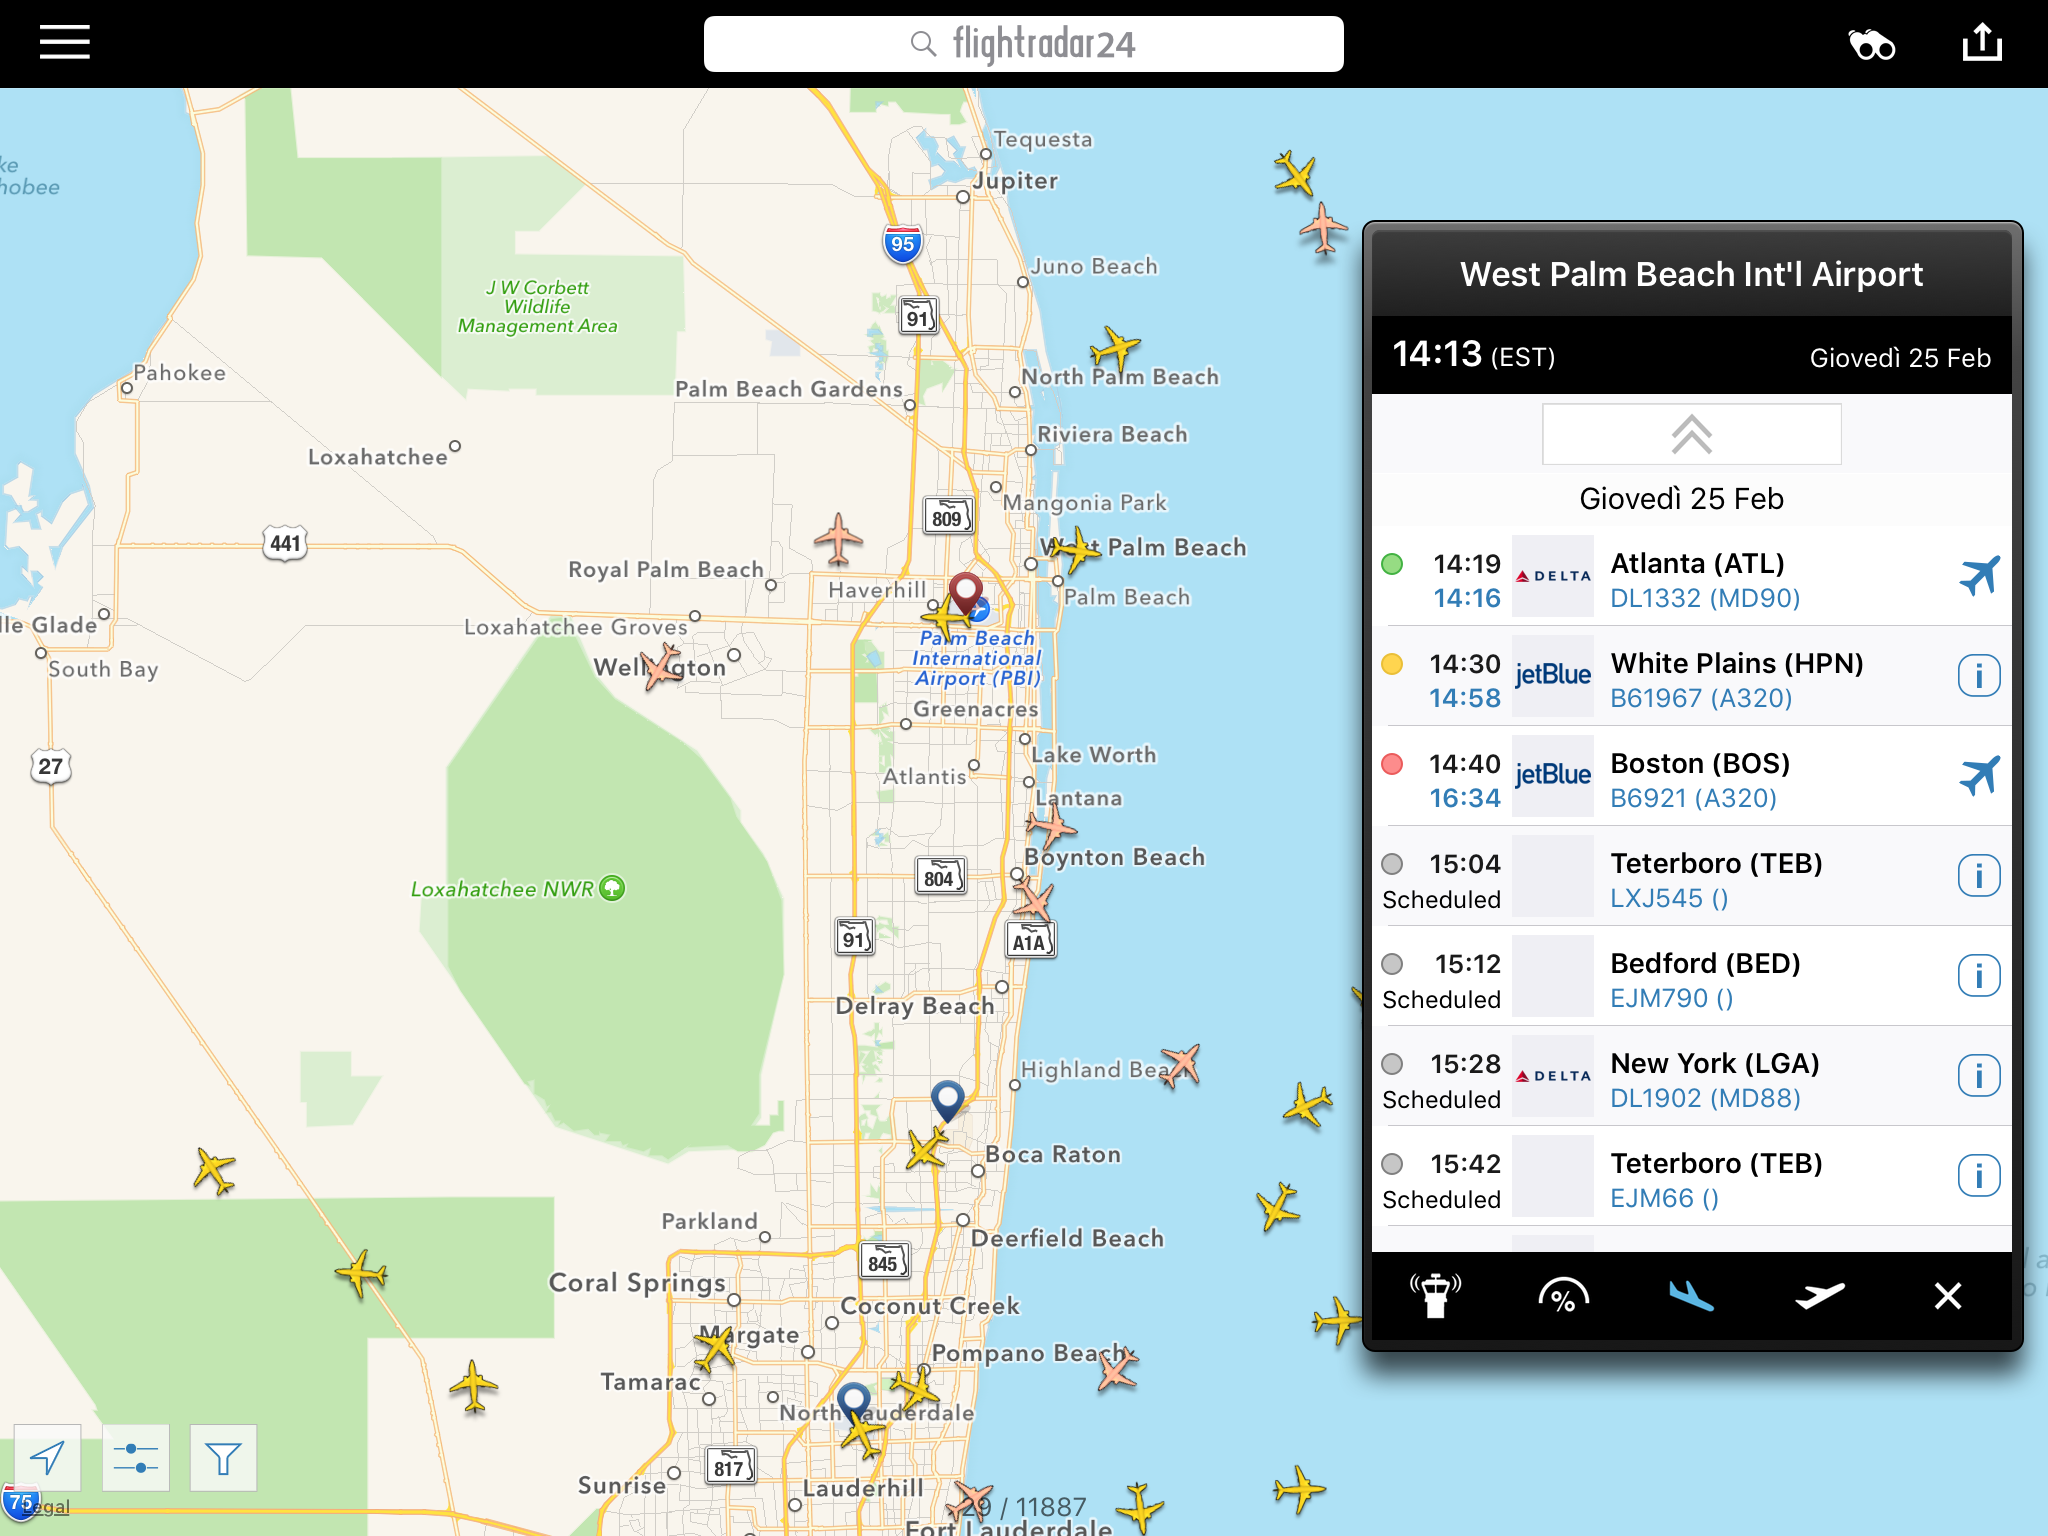The image size is (2048, 1536).
Task: Switch to airport control tower tab
Action: 1435,1296
